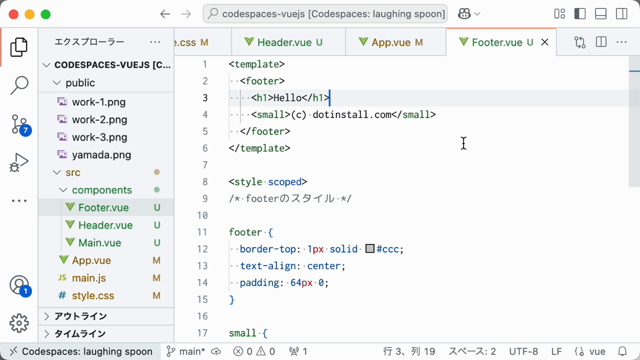The width and height of the screenshot is (640, 360).
Task: Click the Copilot icon in title bar
Action: [x=464, y=14]
